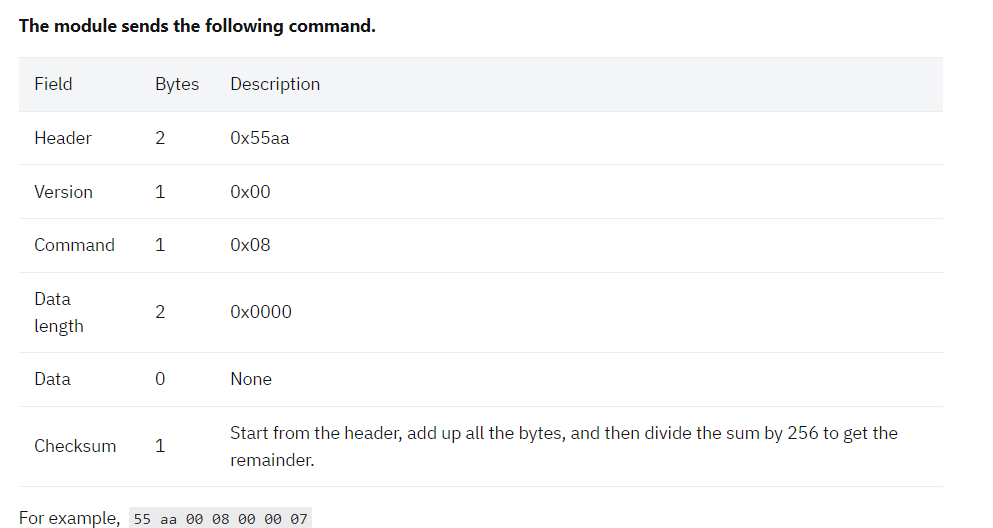Viewport: 993px width, 528px height.
Task: Click the Data field cell
Action: point(53,379)
